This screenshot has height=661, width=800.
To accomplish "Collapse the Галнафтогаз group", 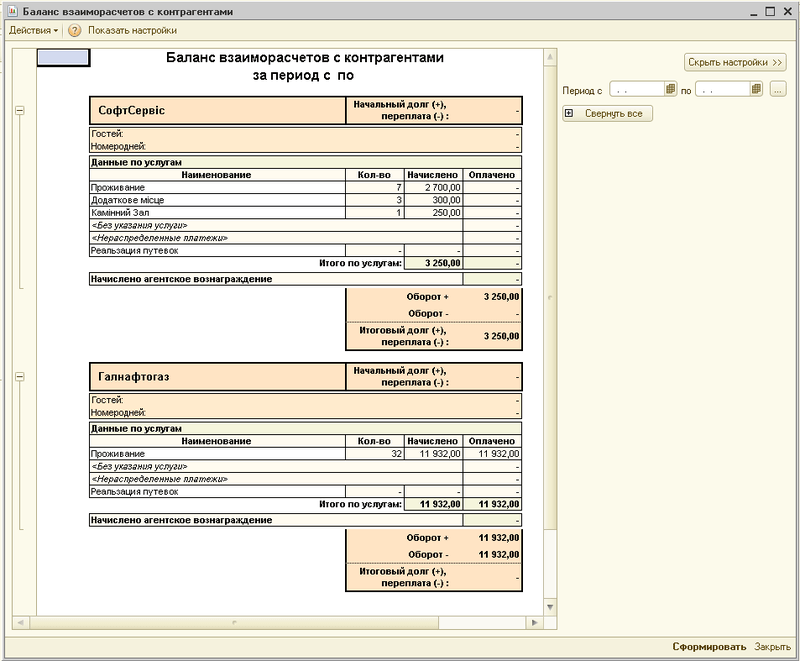I will (x=19, y=376).
